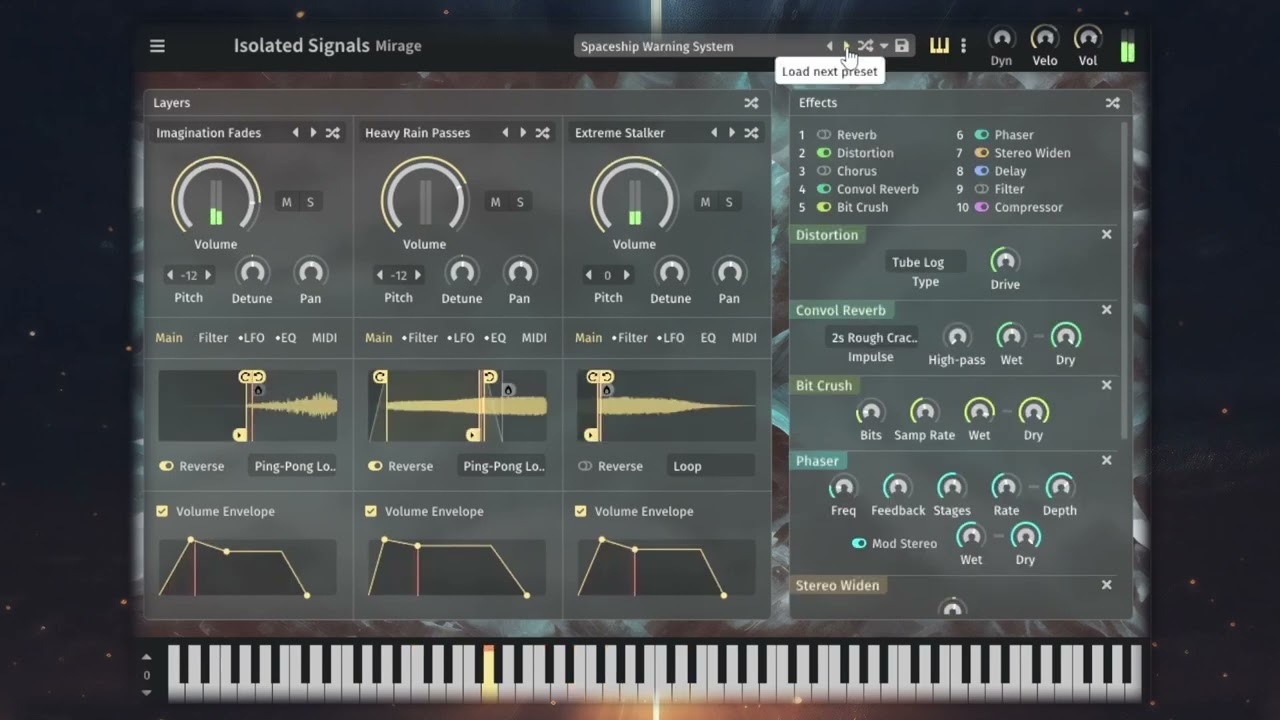Click the highlighted orange piano key
Viewport: 1280px width, 720px height.
point(489,673)
